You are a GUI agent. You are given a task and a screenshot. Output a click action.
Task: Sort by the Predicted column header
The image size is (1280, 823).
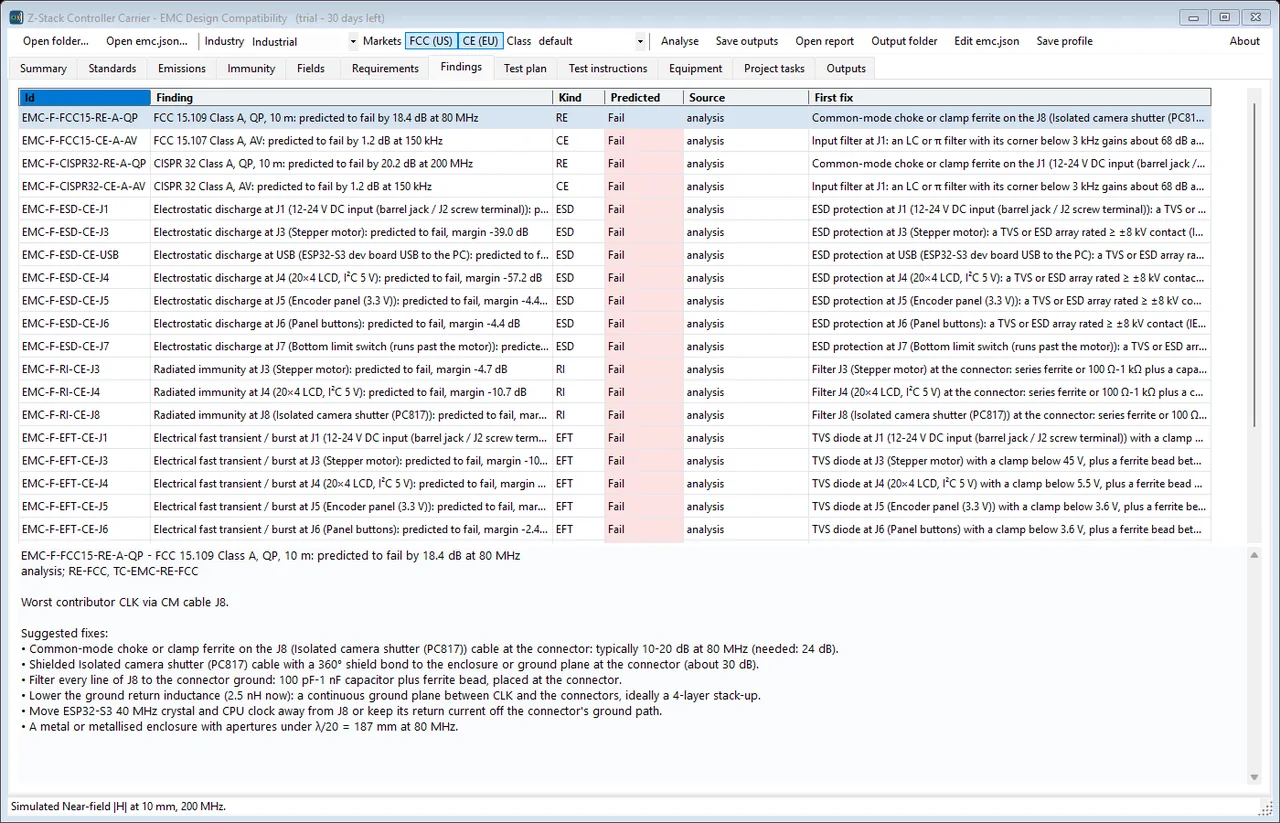coord(644,97)
